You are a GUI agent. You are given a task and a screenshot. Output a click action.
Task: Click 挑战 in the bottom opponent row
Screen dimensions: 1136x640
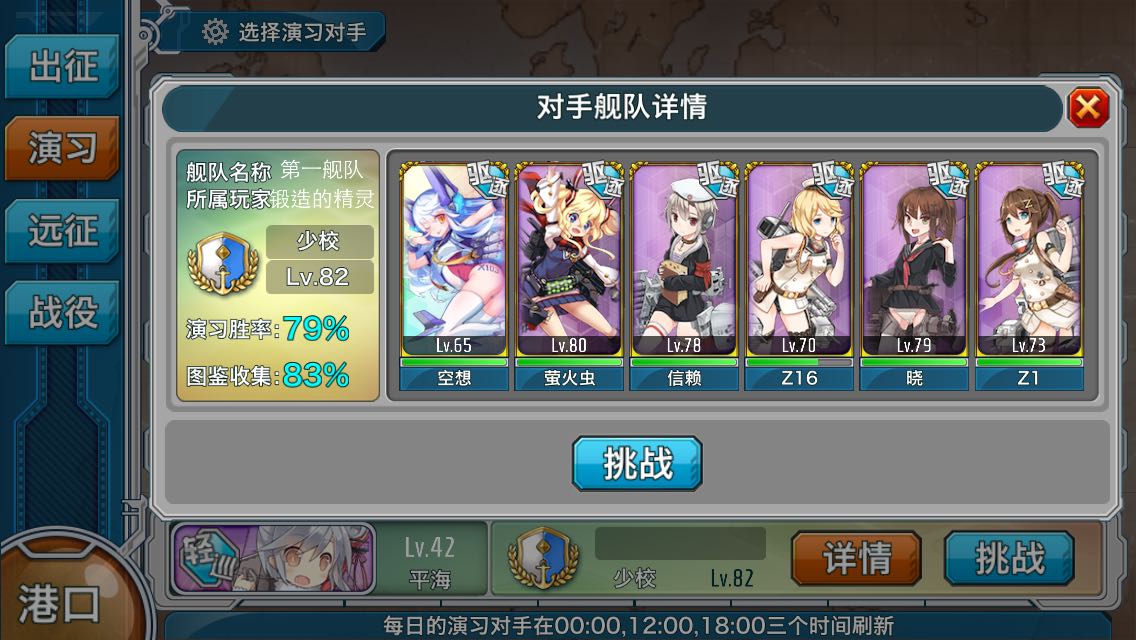tap(1009, 558)
